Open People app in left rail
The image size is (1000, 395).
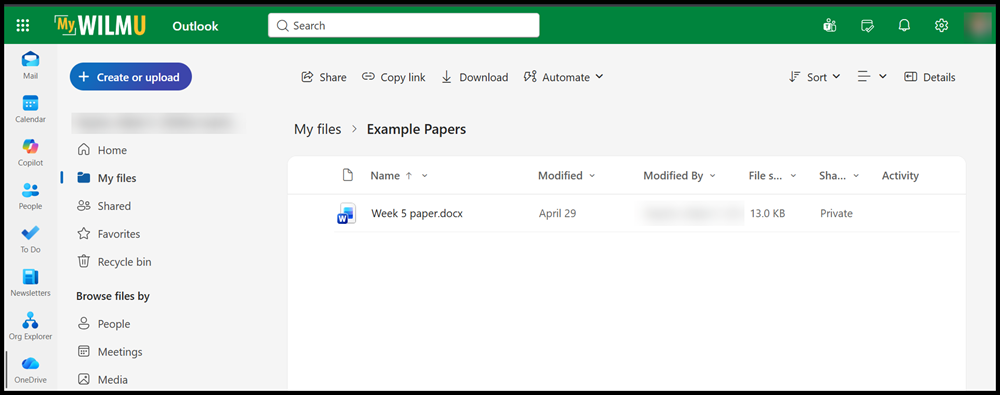point(30,196)
